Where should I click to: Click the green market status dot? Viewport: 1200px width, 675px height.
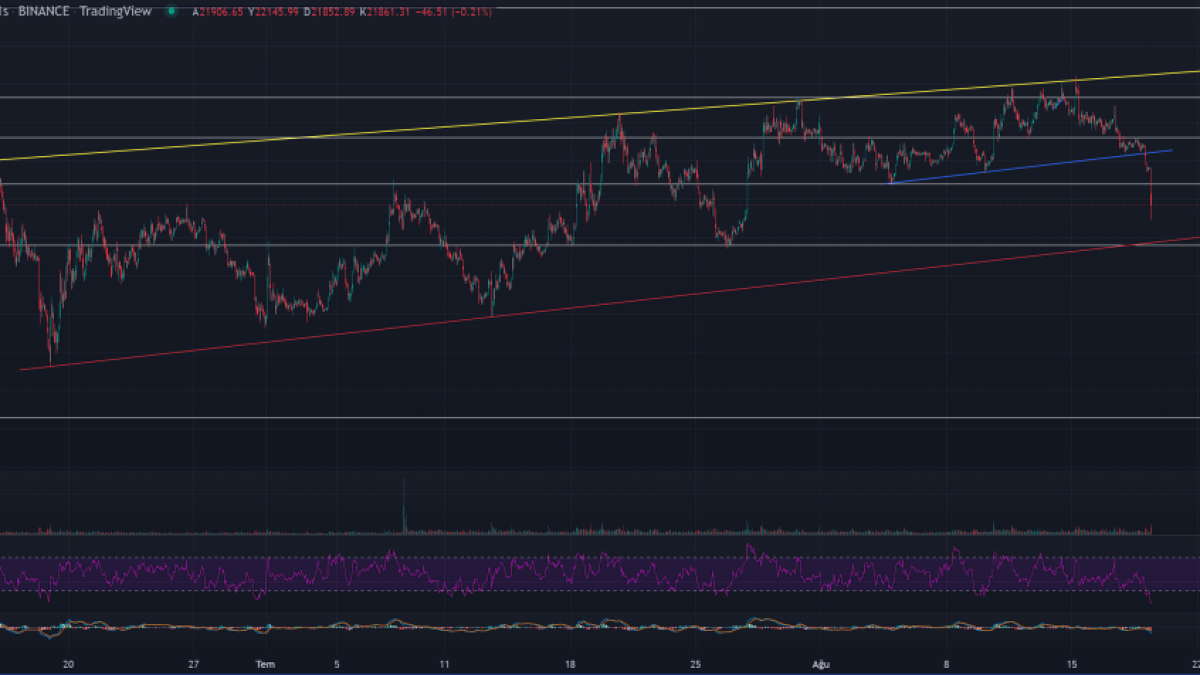171,11
